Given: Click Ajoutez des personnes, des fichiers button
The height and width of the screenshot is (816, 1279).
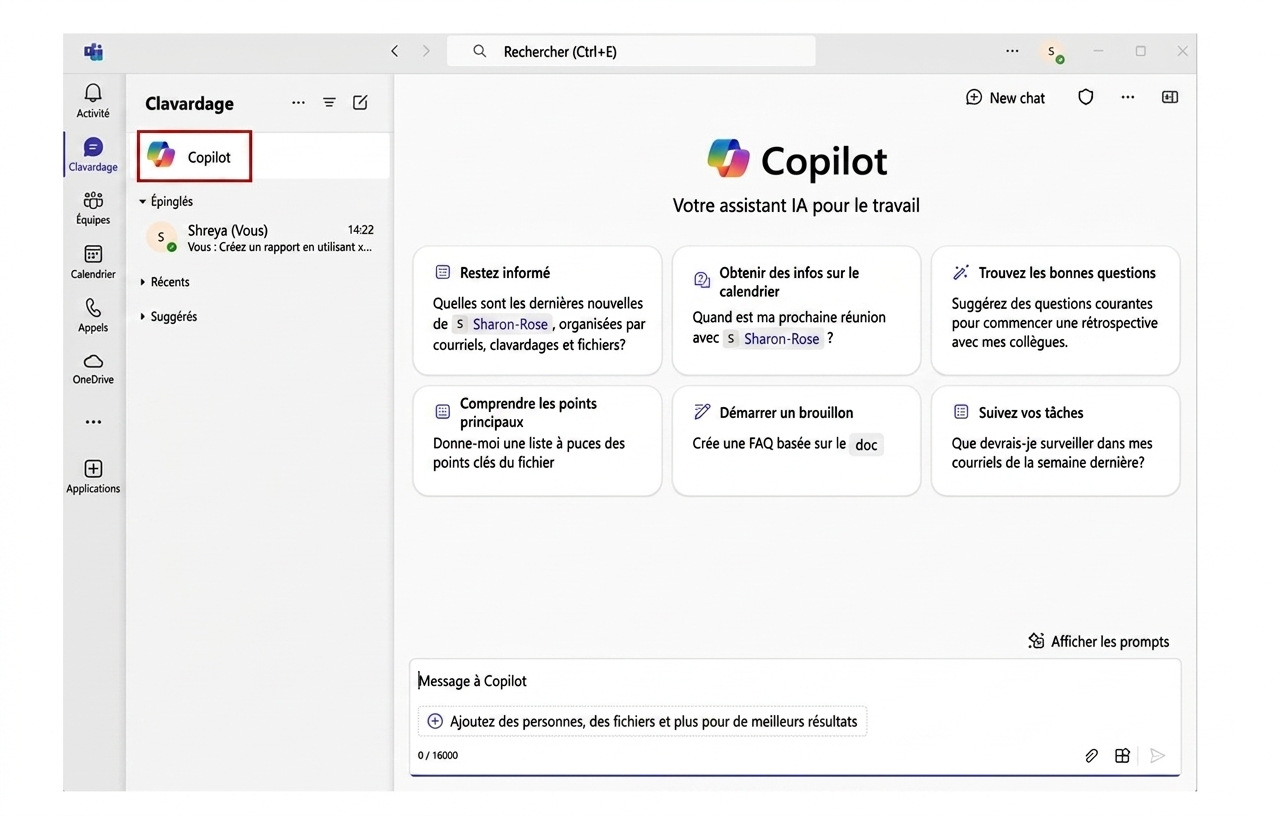Looking at the screenshot, I should tap(642, 721).
